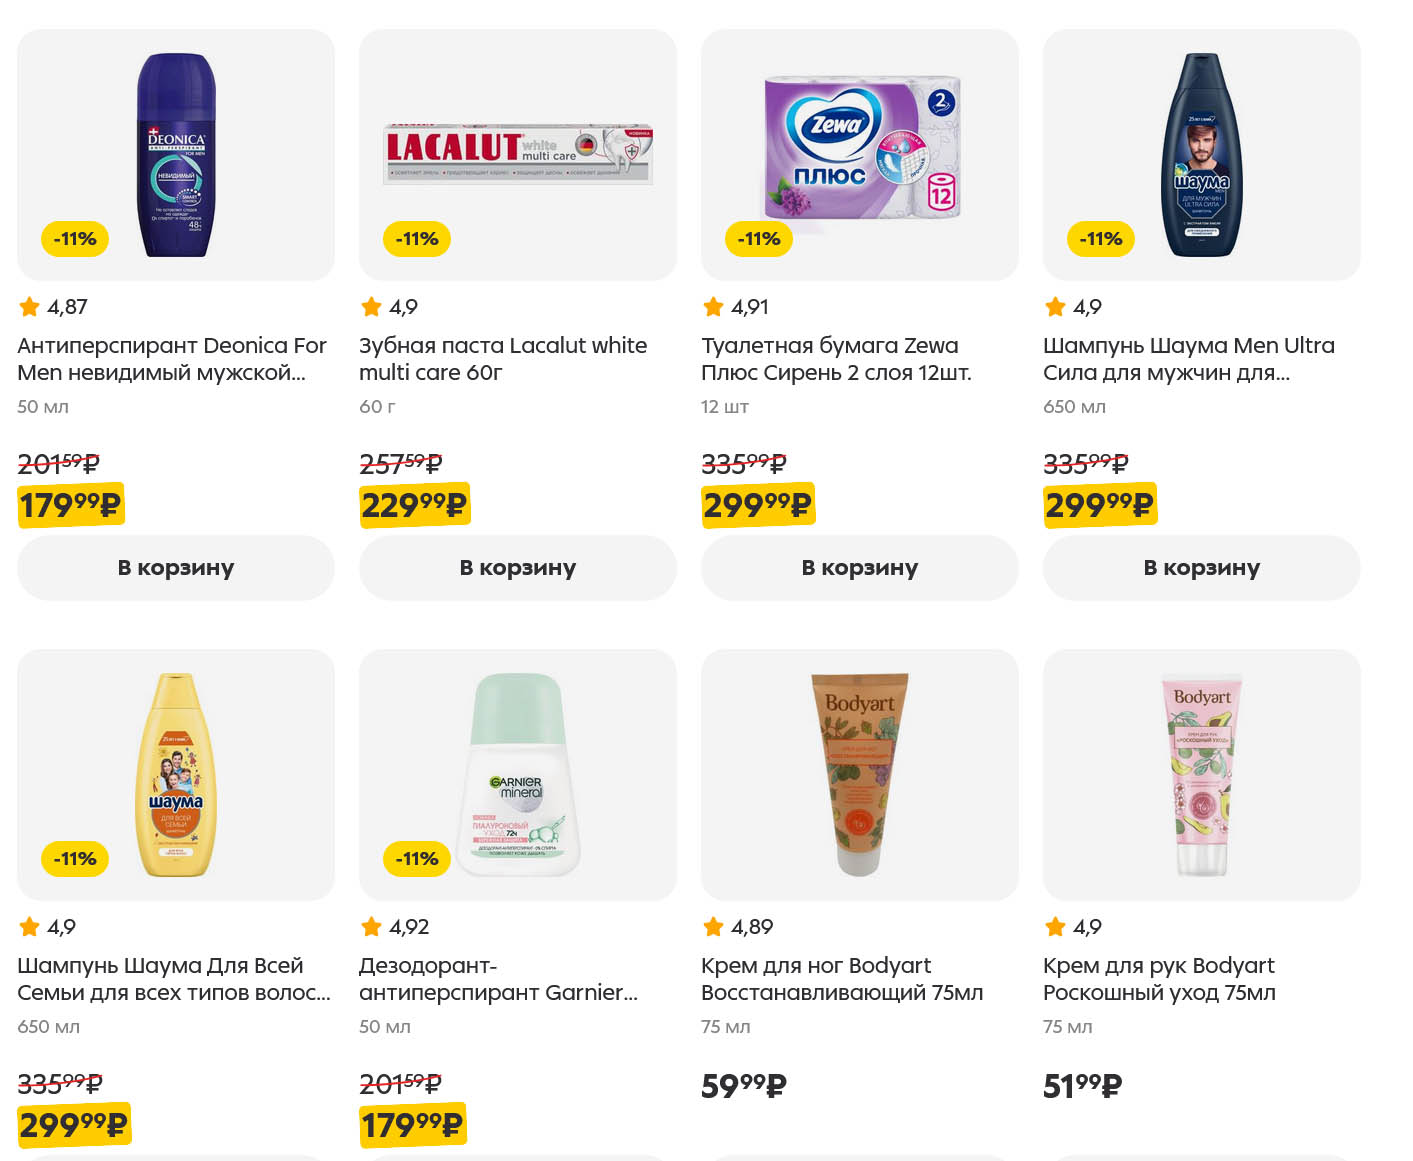Click the star icon for Bodyart foot cream
This screenshot has height=1161, width=1413.
[x=714, y=927]
